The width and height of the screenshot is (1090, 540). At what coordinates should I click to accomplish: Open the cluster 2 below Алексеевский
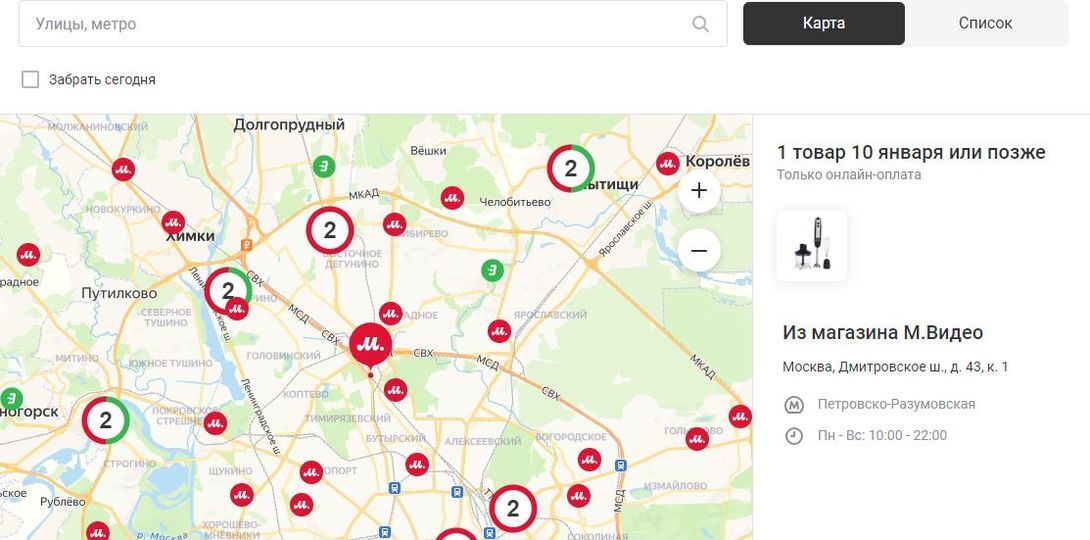click(x=513, y=509)
